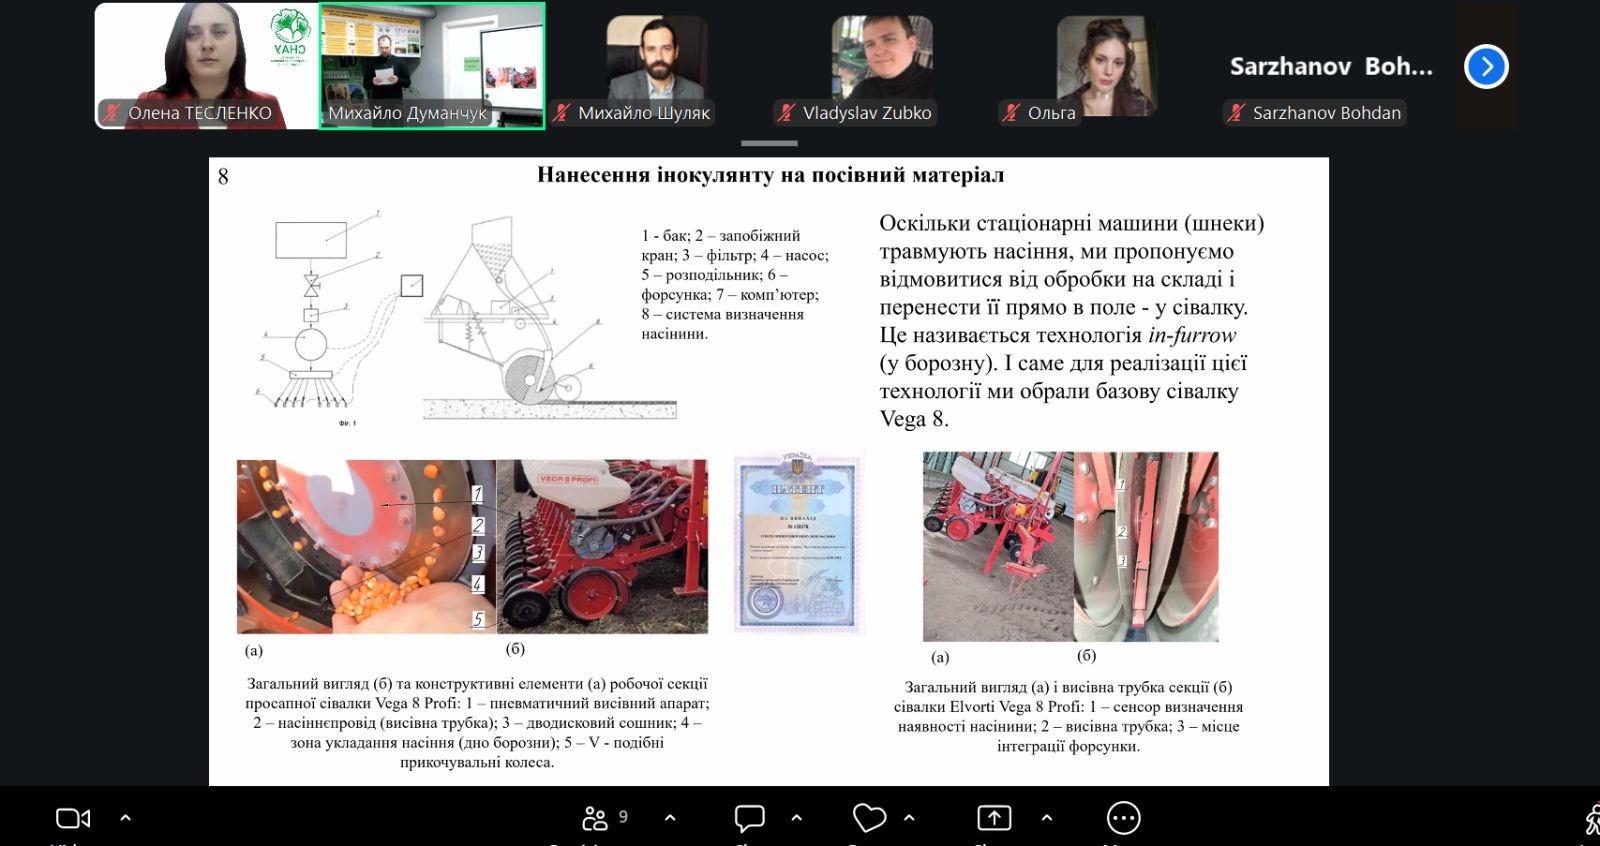Image resolution: width=1600 pixels, height=846 pixels.
Task: Select the Олена ТЕСЛЕНКО video thumbnail
Action: (206, 60)
